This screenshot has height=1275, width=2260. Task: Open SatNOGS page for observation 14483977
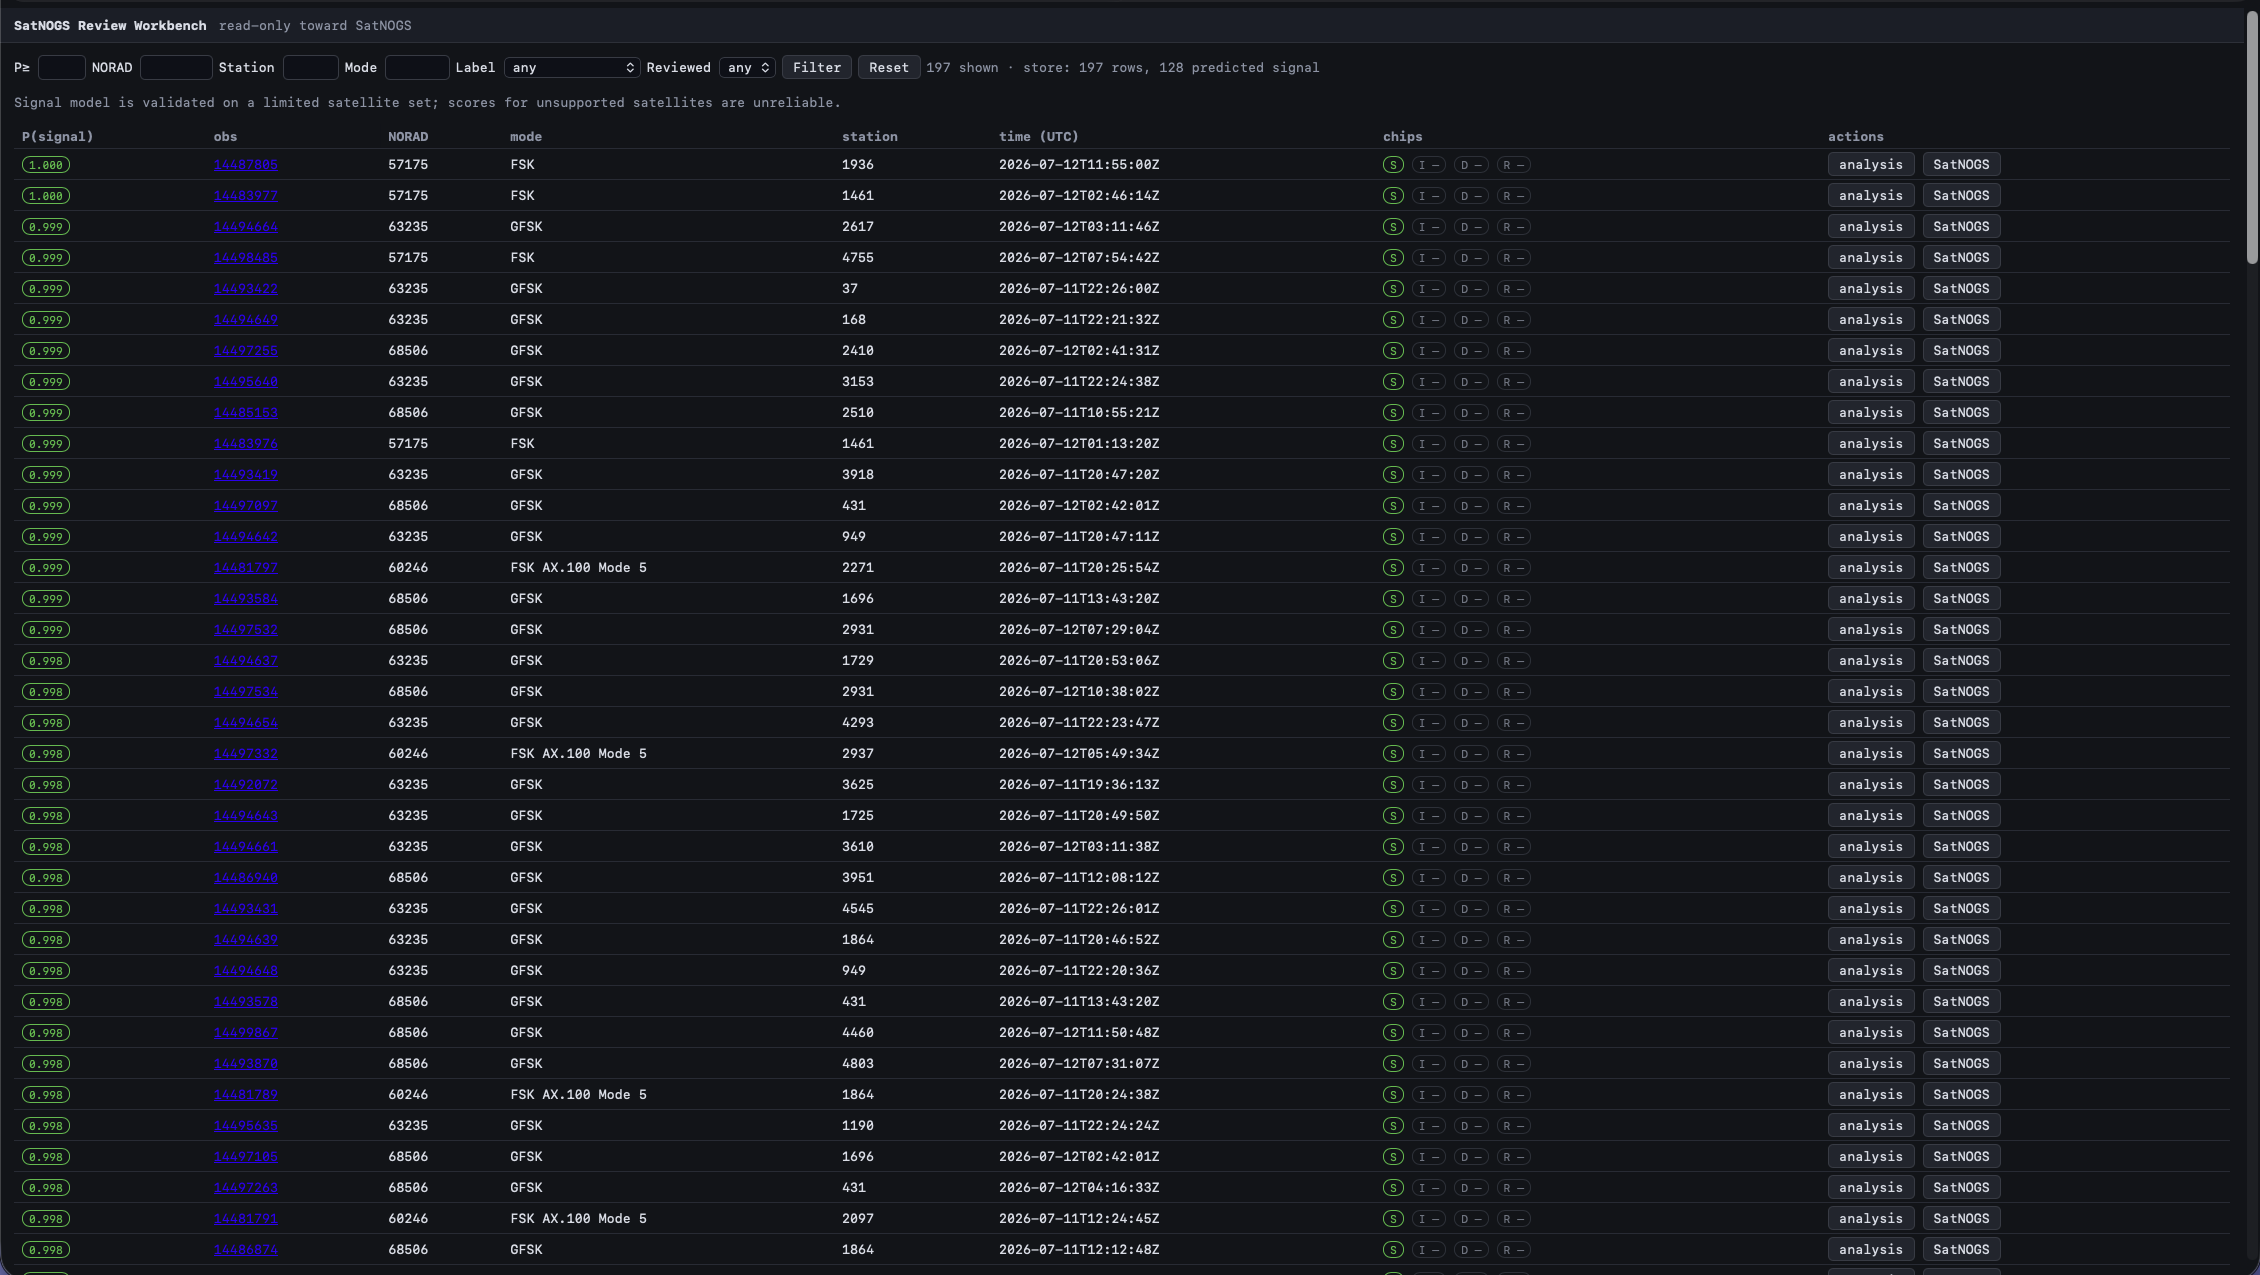point(1961,196)
